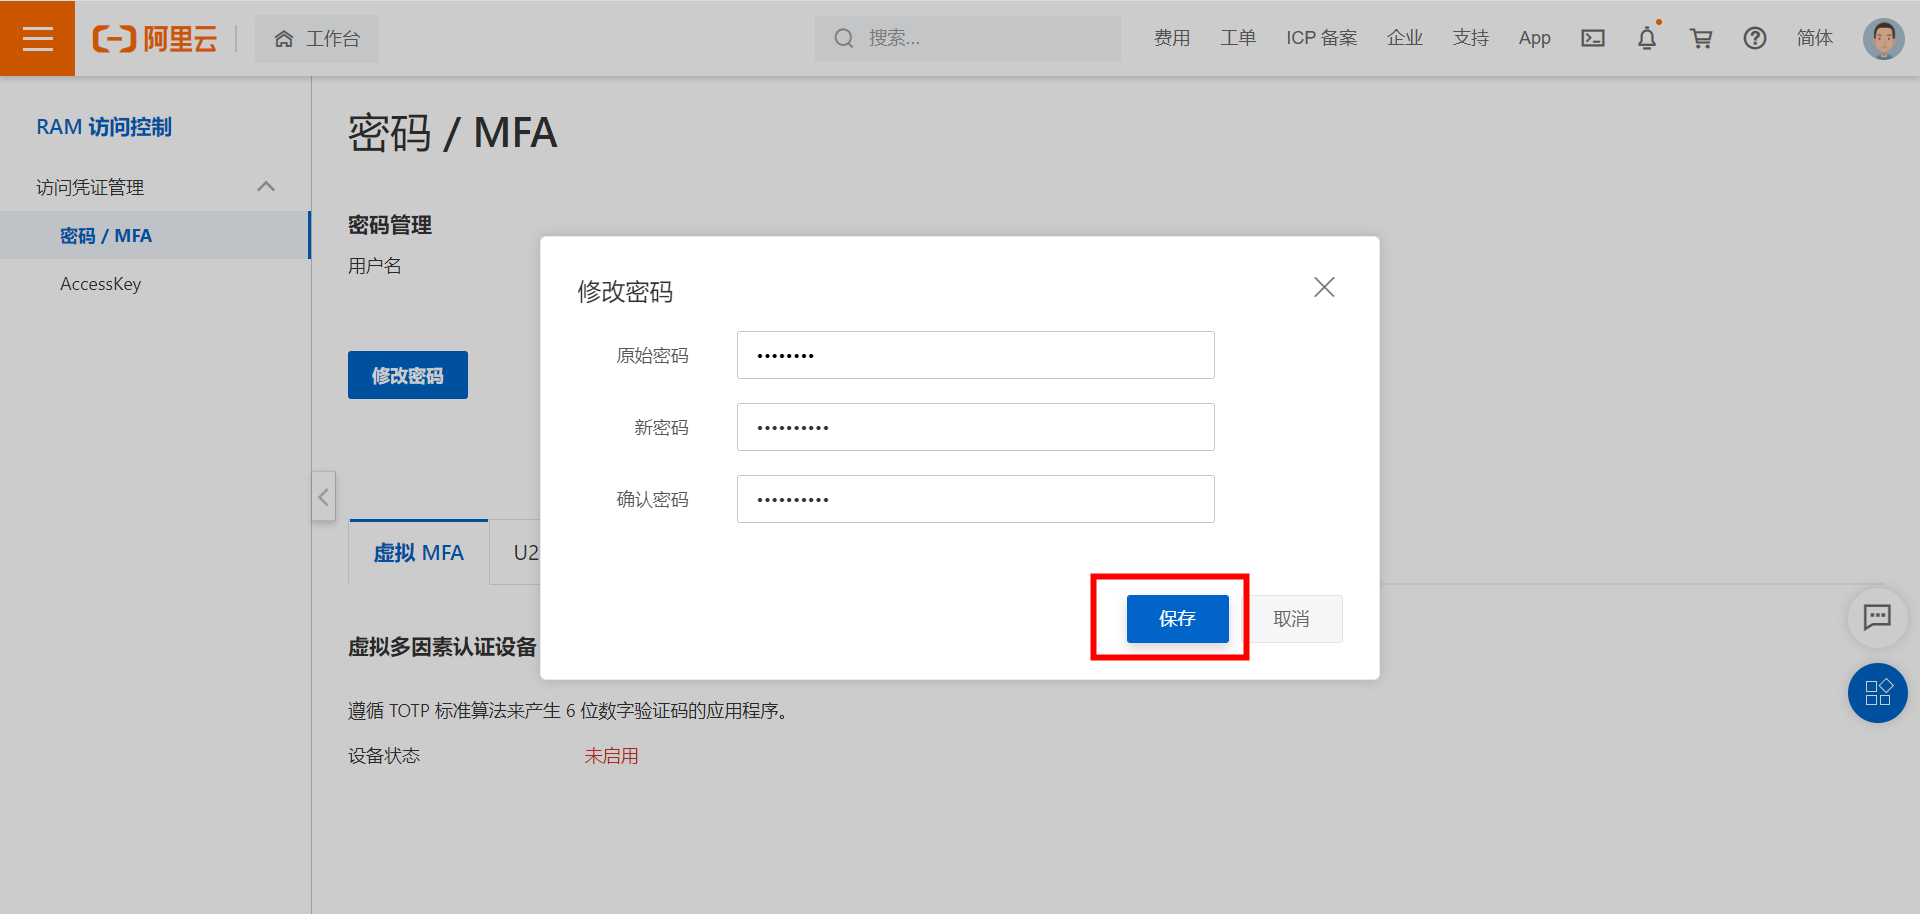Switch to the 虚拟 MFA tab

point(419,552)
